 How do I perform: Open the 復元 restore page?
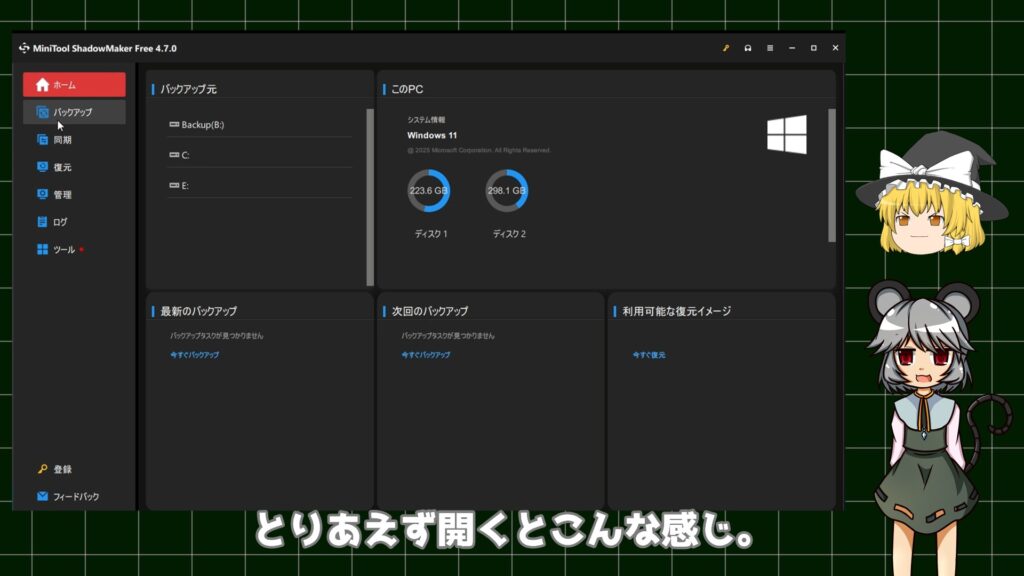[x=74, y=167]
